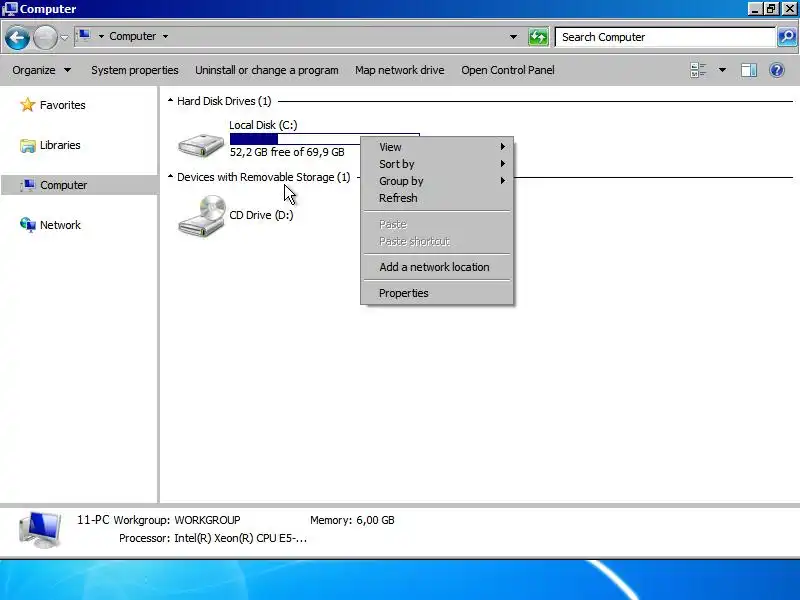This screenshot has width=800, height=600.
Task: Click the greyed Forward navigation button
Action: 45,37
